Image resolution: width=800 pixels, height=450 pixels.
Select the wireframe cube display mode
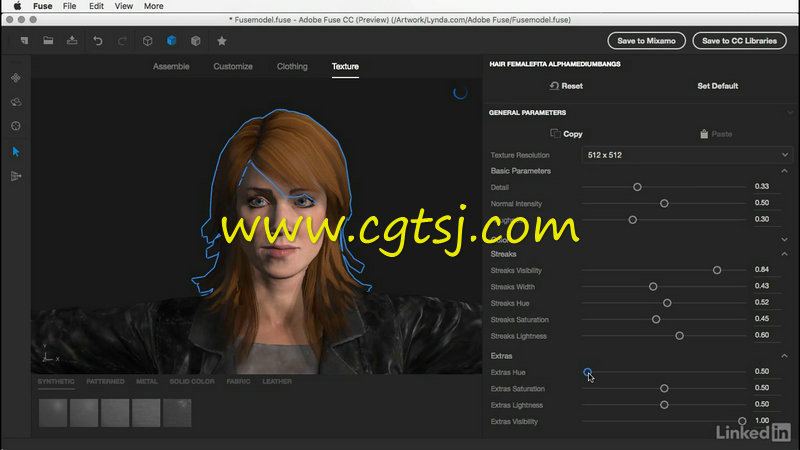tap(147, 41)
